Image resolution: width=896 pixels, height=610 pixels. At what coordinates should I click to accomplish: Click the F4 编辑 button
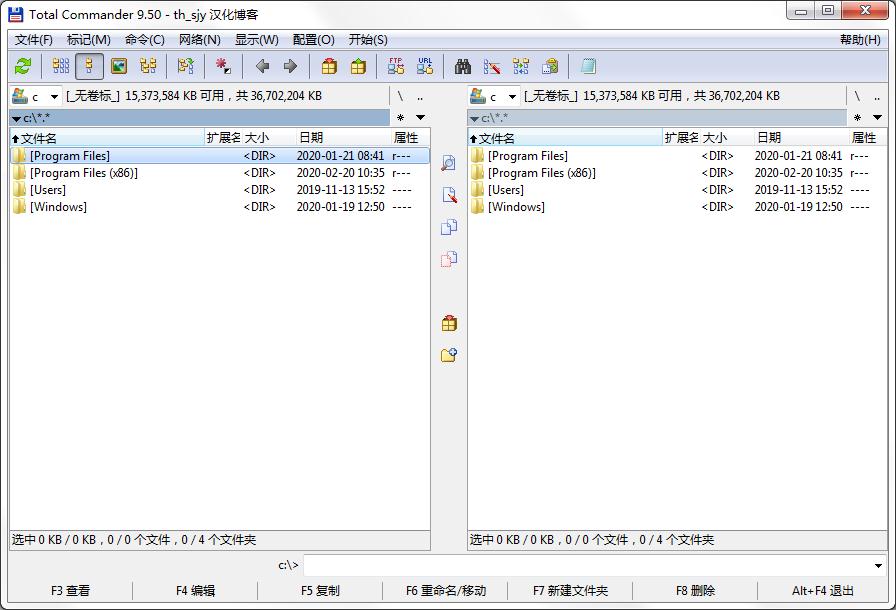tap(195, 591)
